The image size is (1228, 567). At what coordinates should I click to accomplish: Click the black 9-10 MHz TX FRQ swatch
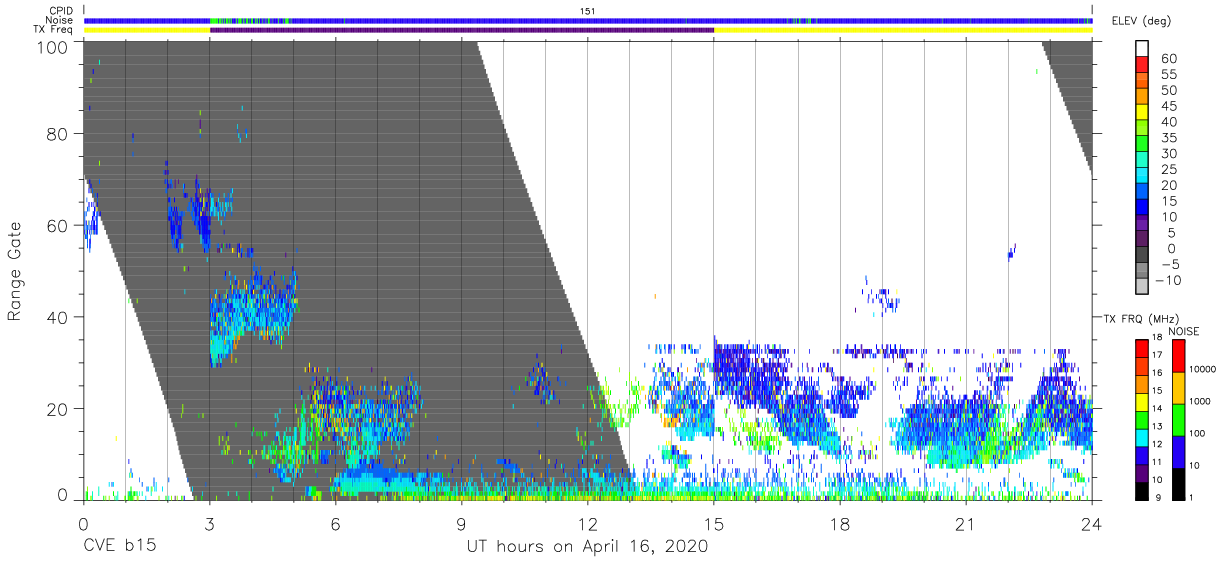click(x=1141, y=492)
